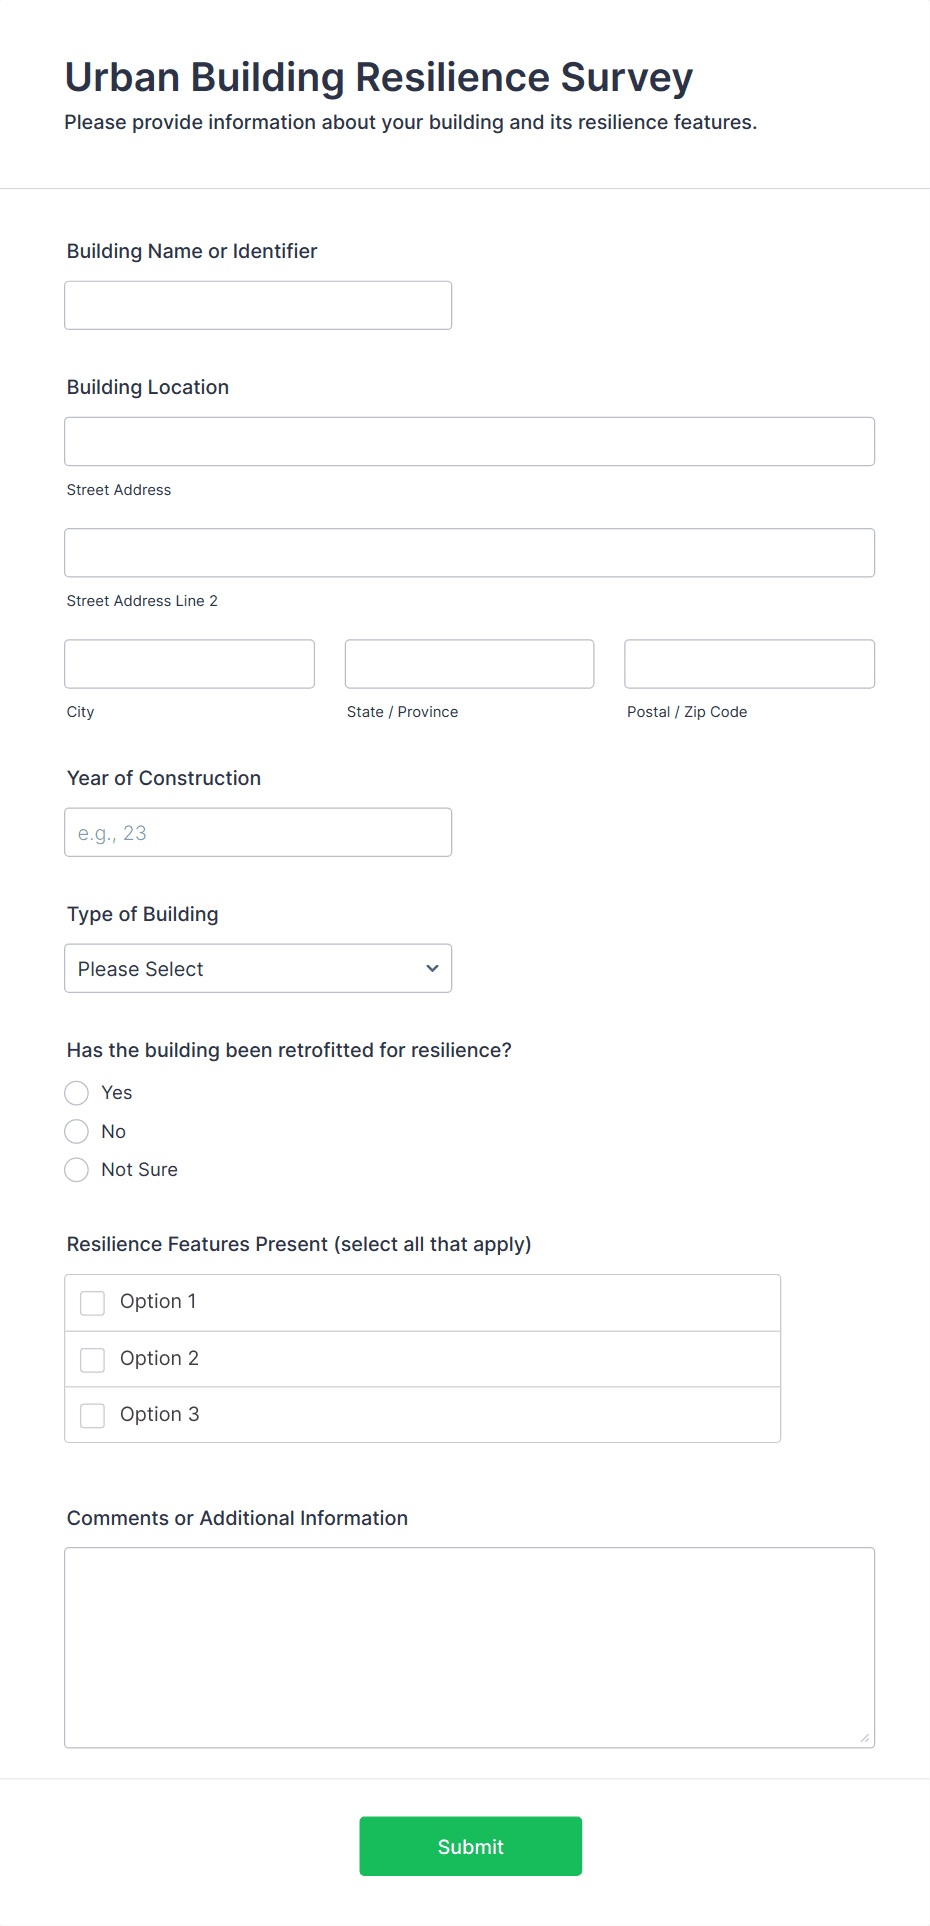Enable the Option 3 checkbox
This screenshot has width=930, height=1926.
[93, 1415]
